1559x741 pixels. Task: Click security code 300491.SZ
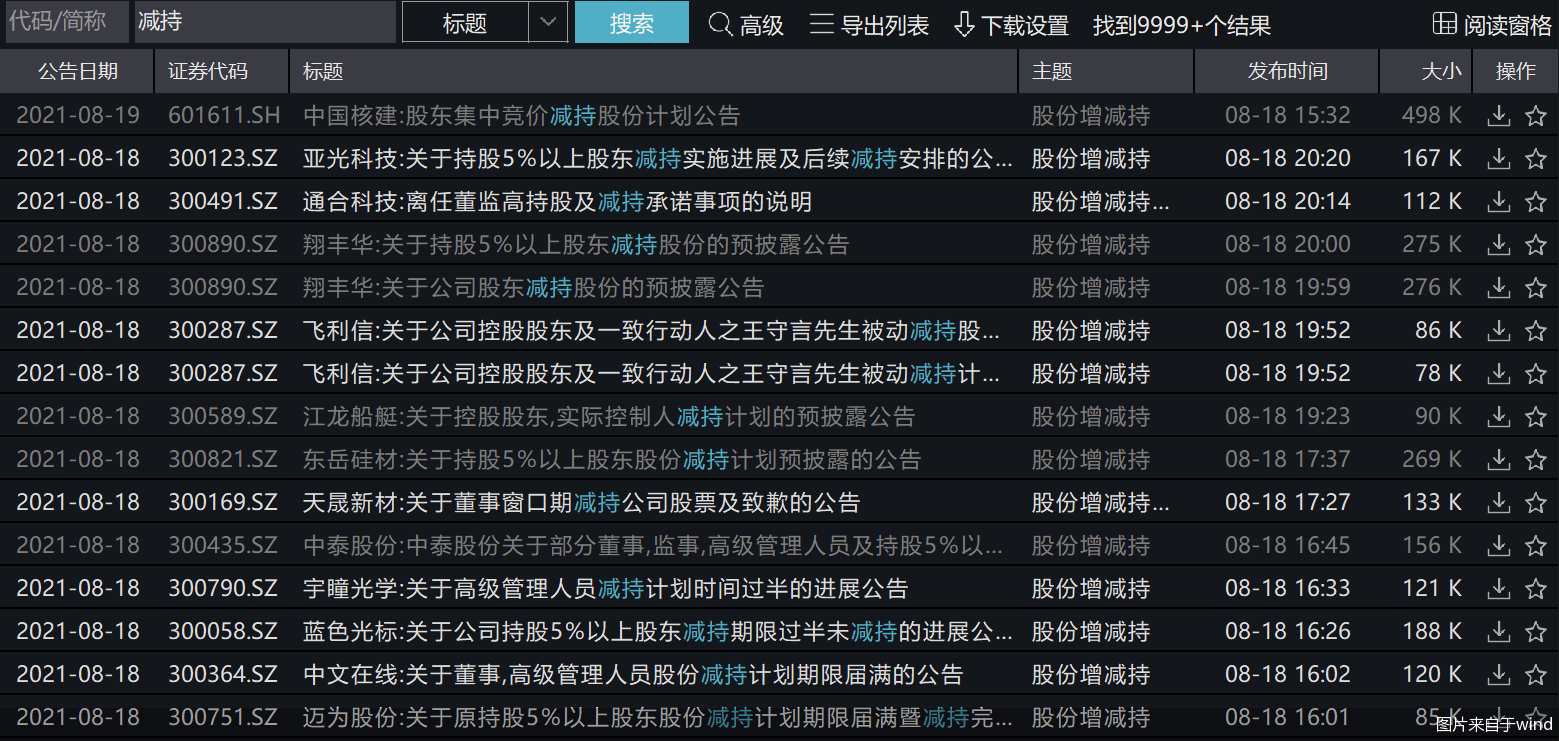click(222, 202)
